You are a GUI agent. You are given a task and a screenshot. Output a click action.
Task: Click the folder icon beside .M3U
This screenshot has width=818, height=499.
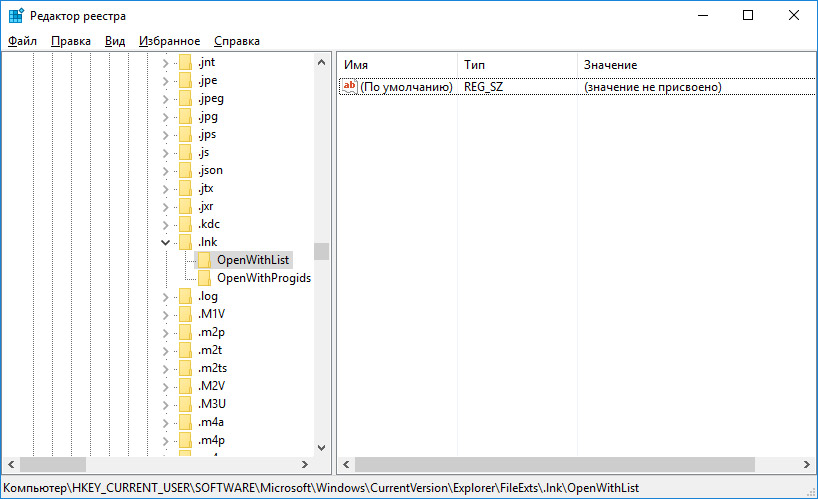coord(184,404)
